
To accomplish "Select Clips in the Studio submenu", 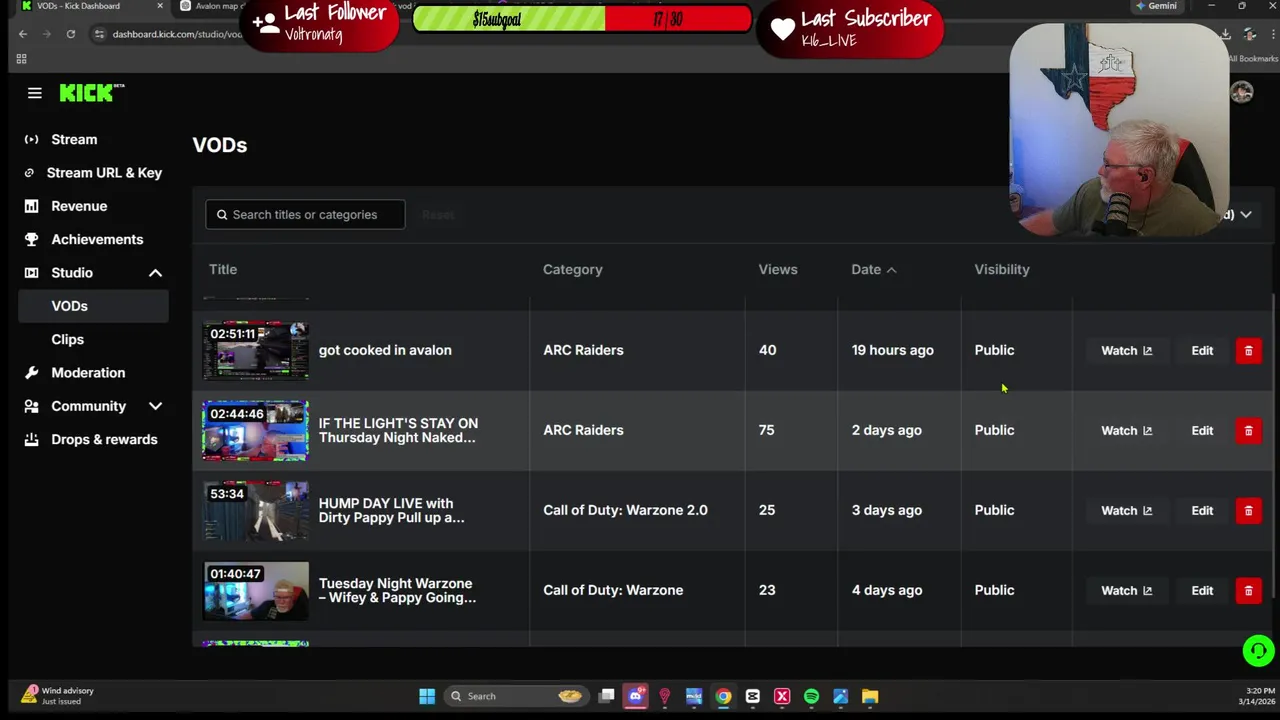I will (67, 339).
